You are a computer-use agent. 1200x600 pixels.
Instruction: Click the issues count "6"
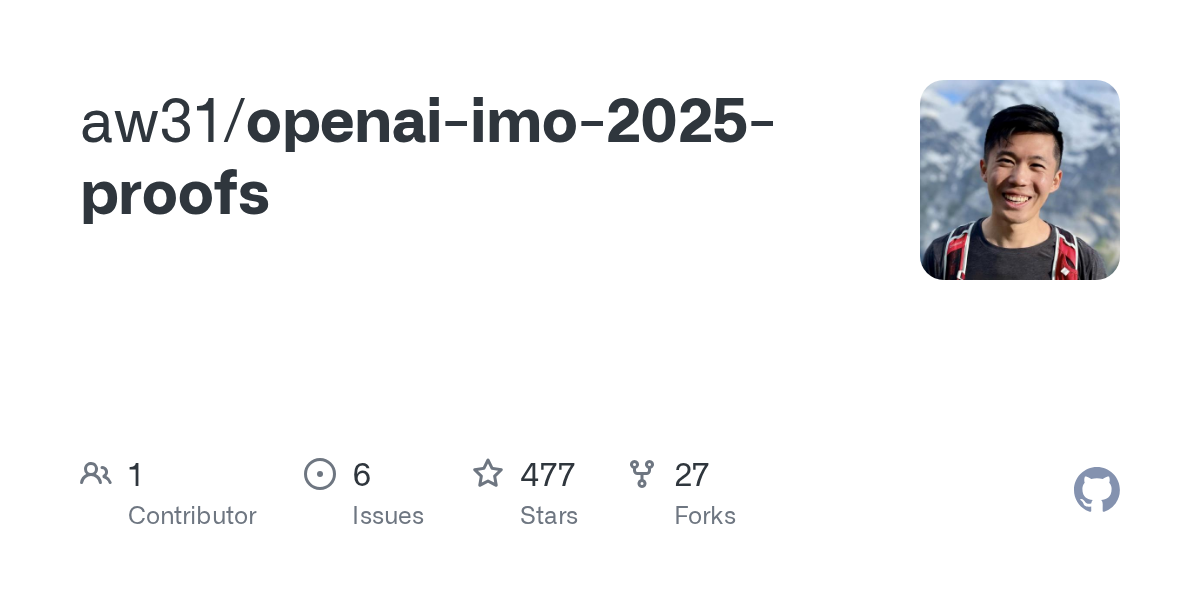point(362,475)
